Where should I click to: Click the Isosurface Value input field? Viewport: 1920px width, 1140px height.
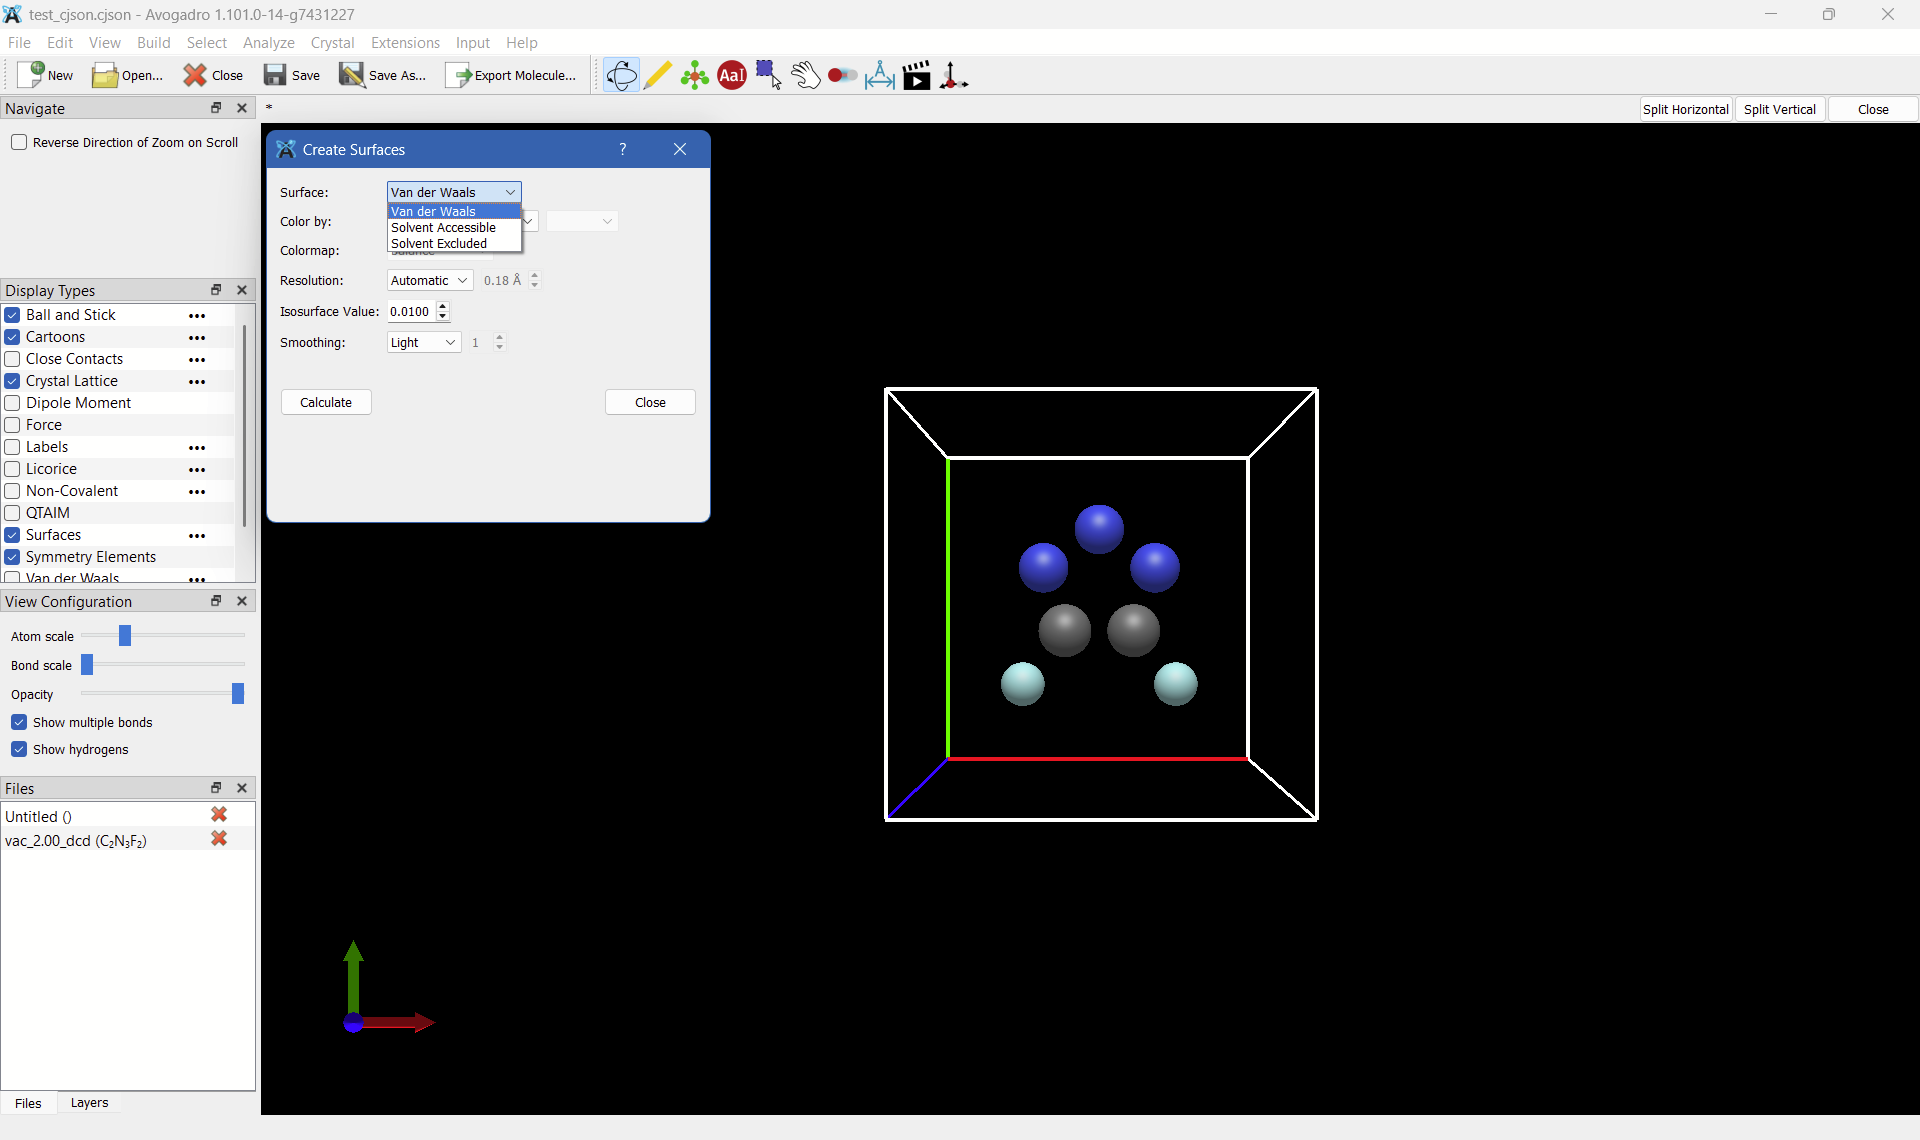tap(411, 311)
